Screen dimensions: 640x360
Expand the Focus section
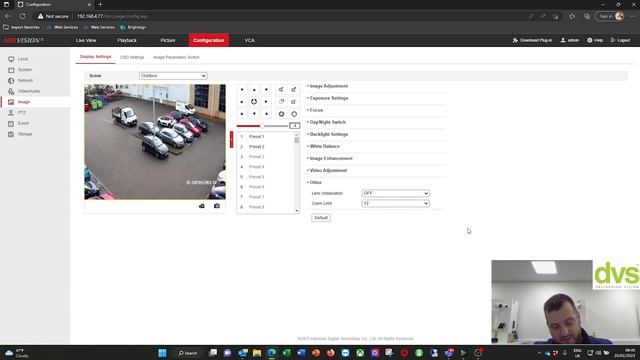pyautogui.click(x=316, y=110)
